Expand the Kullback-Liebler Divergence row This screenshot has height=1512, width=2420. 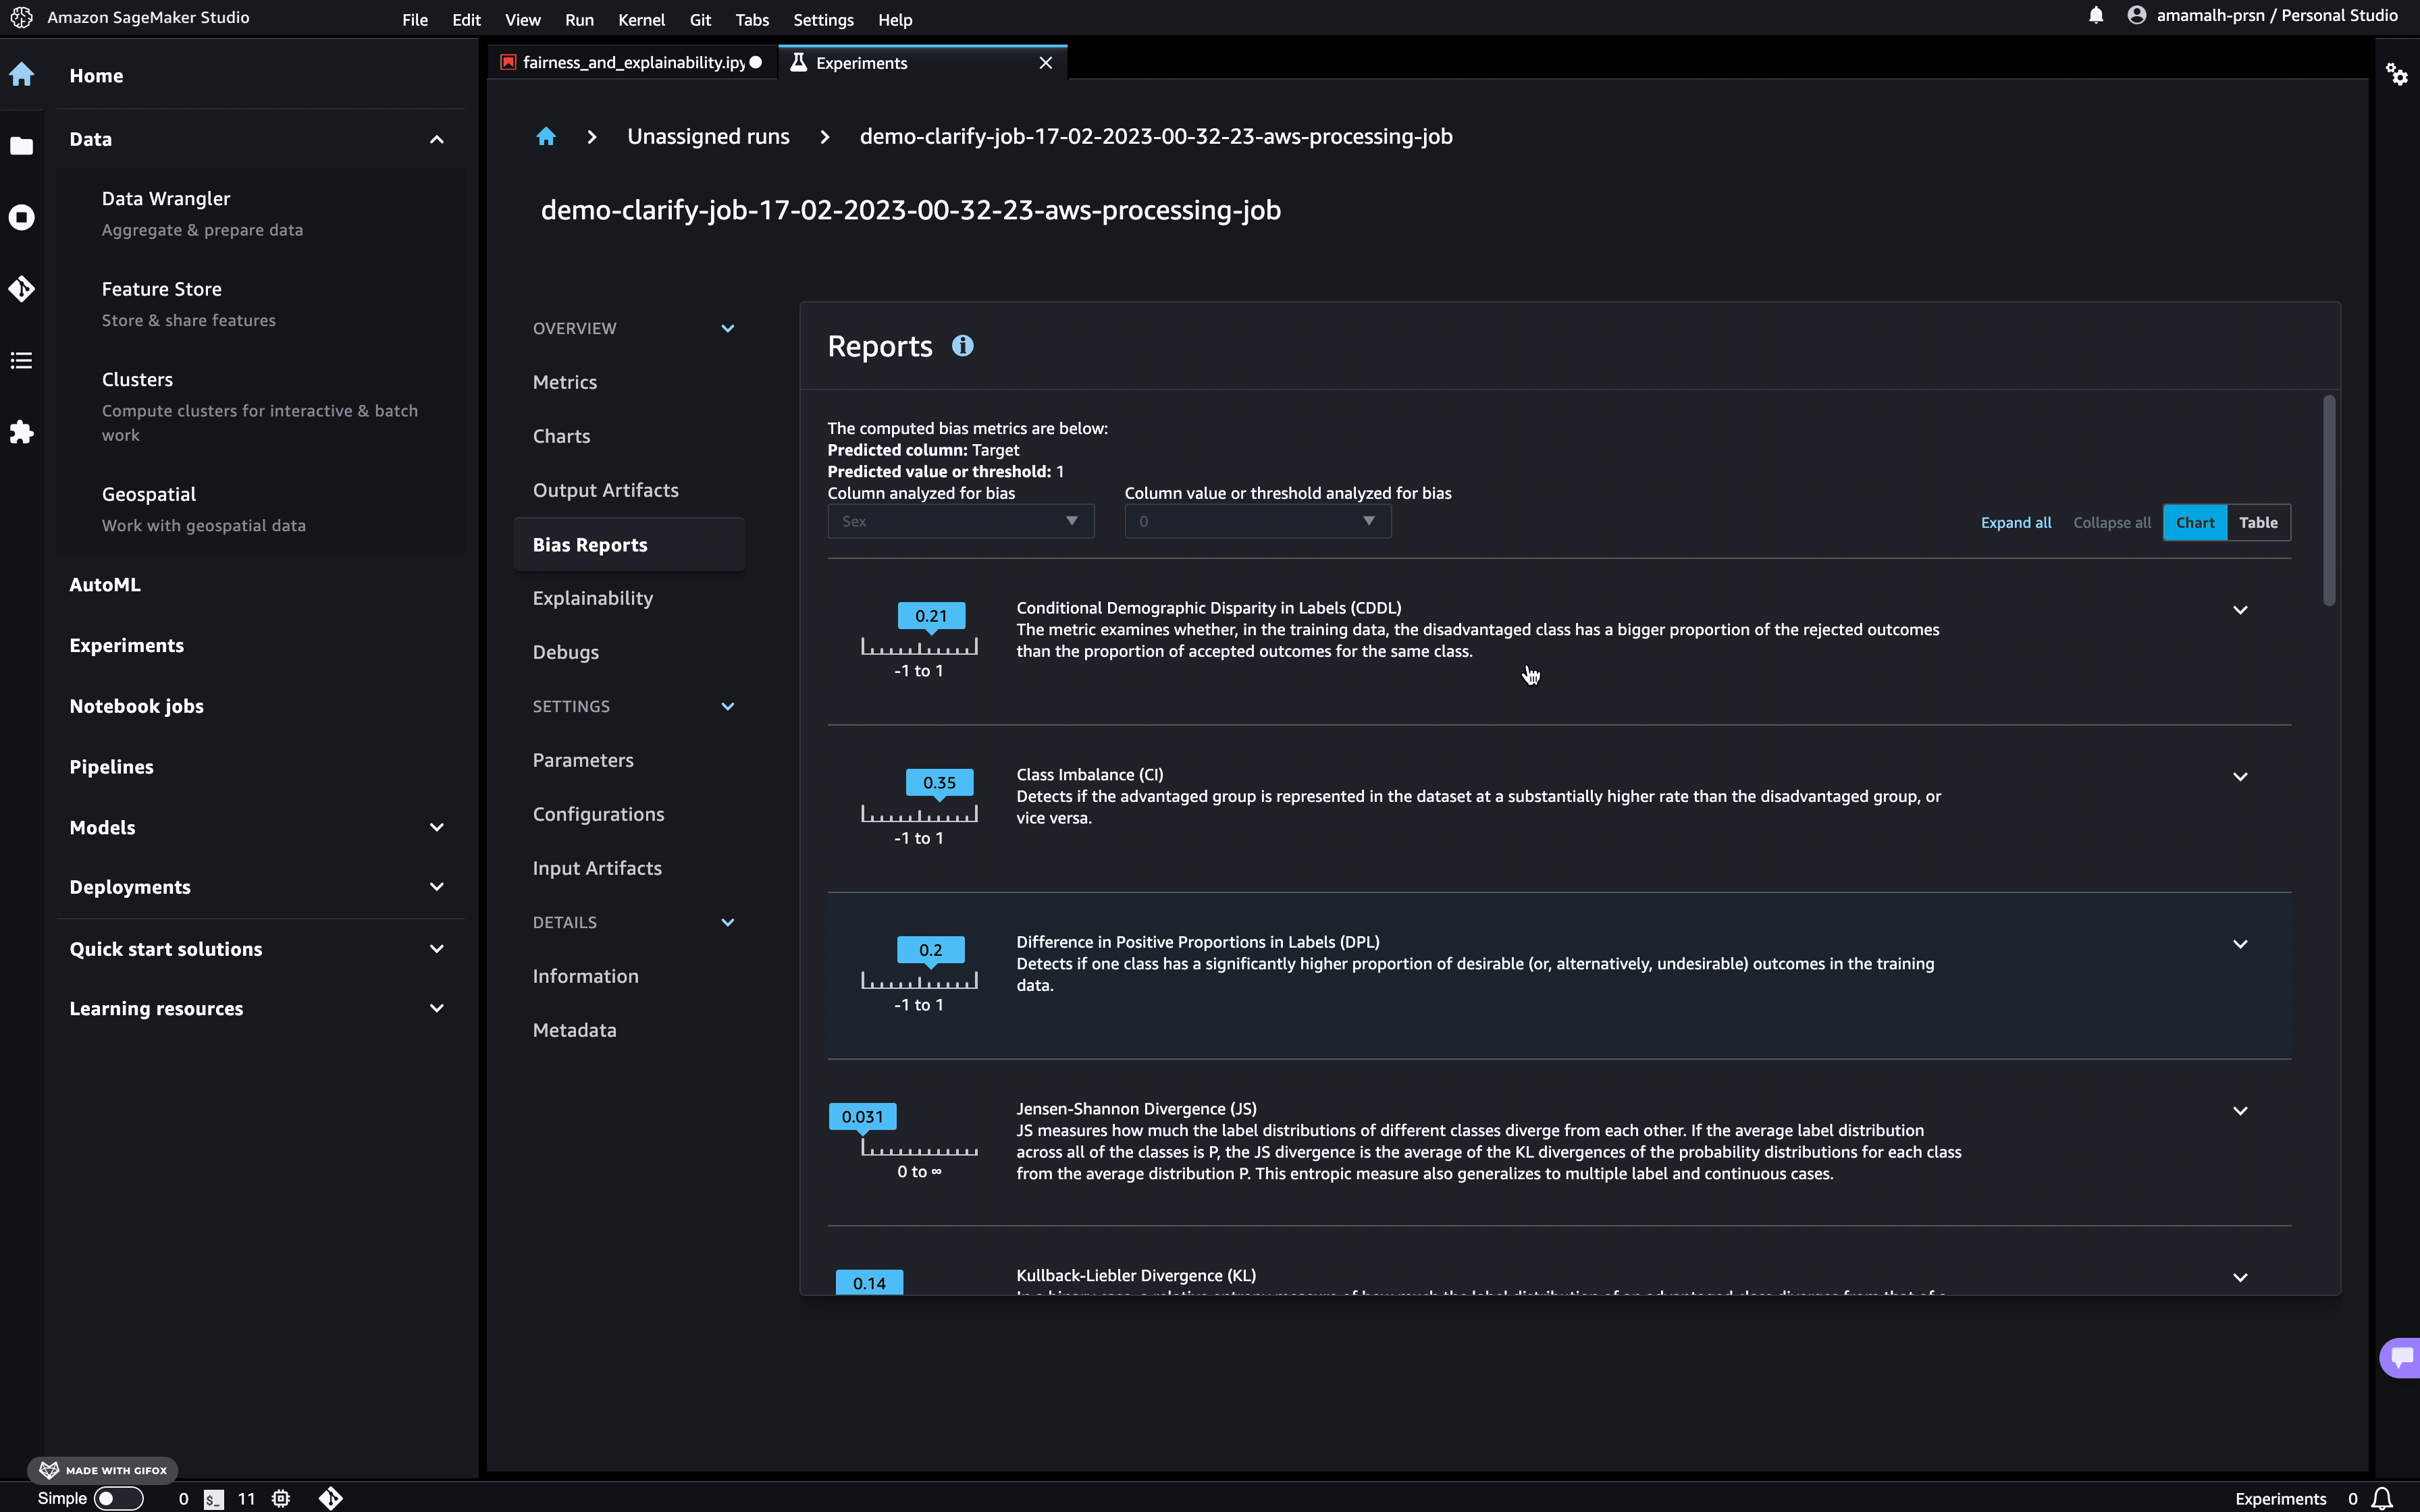tap(2240, 1277)
